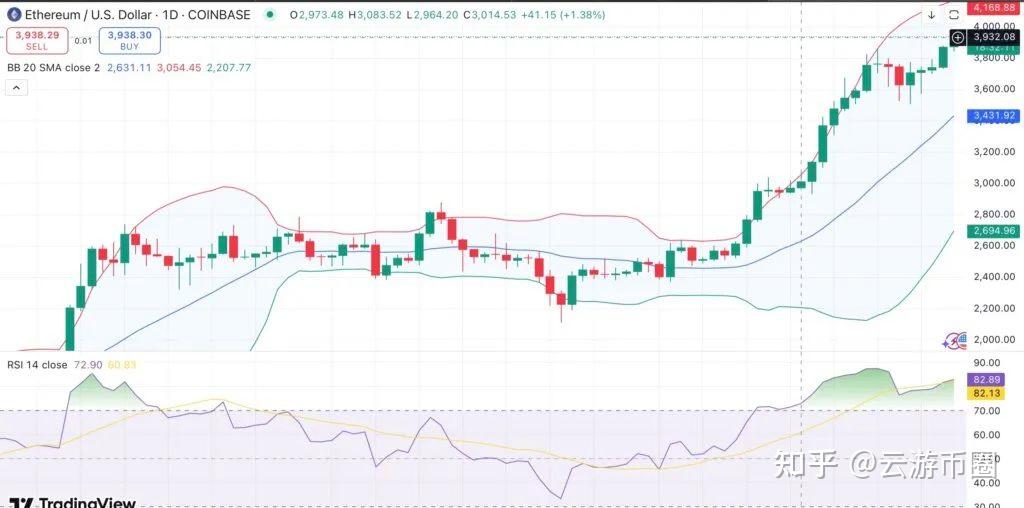Click the TradingView logo
The image size is (1024, 508).
coord(72,503)
